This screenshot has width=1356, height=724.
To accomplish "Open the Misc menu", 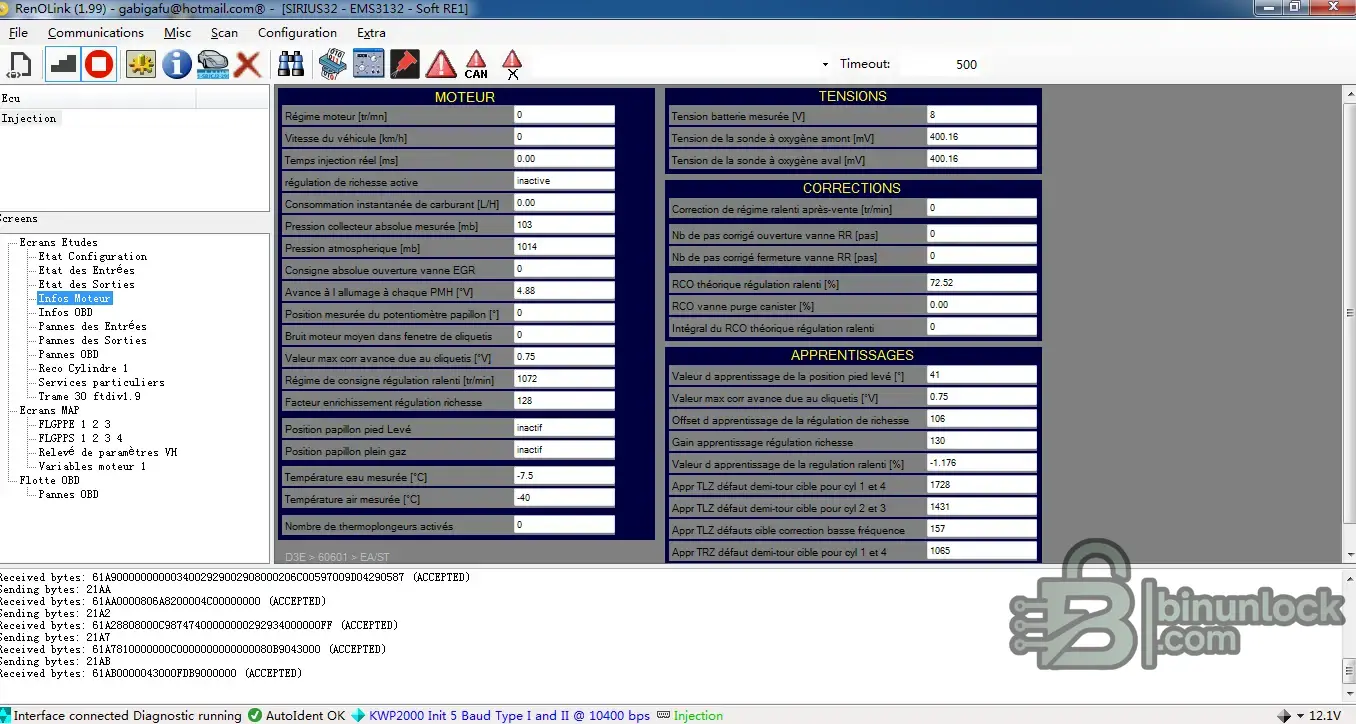I will pos(177,33).
